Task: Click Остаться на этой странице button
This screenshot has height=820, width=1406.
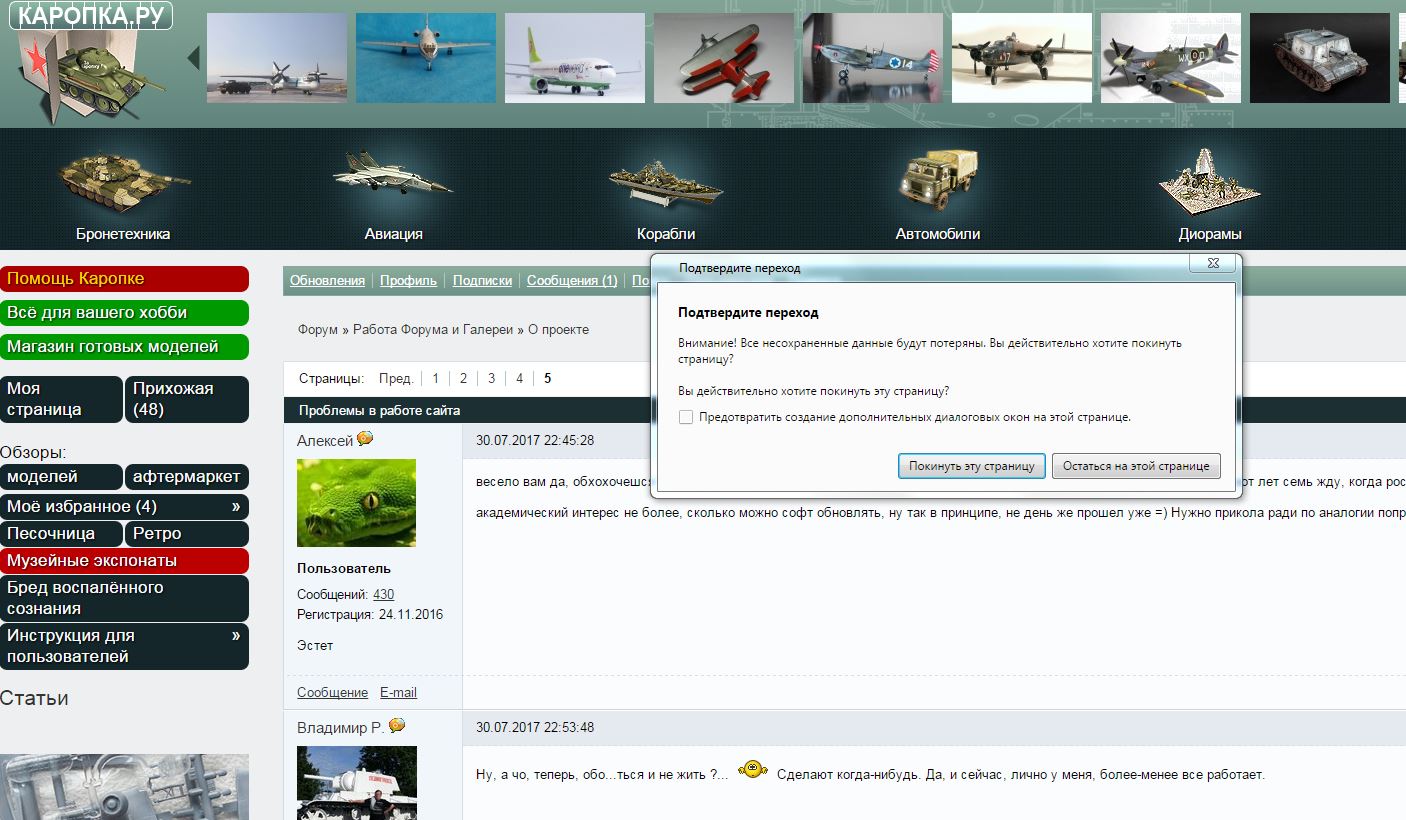Action: pyautogui.click(x=1135, y=466)
